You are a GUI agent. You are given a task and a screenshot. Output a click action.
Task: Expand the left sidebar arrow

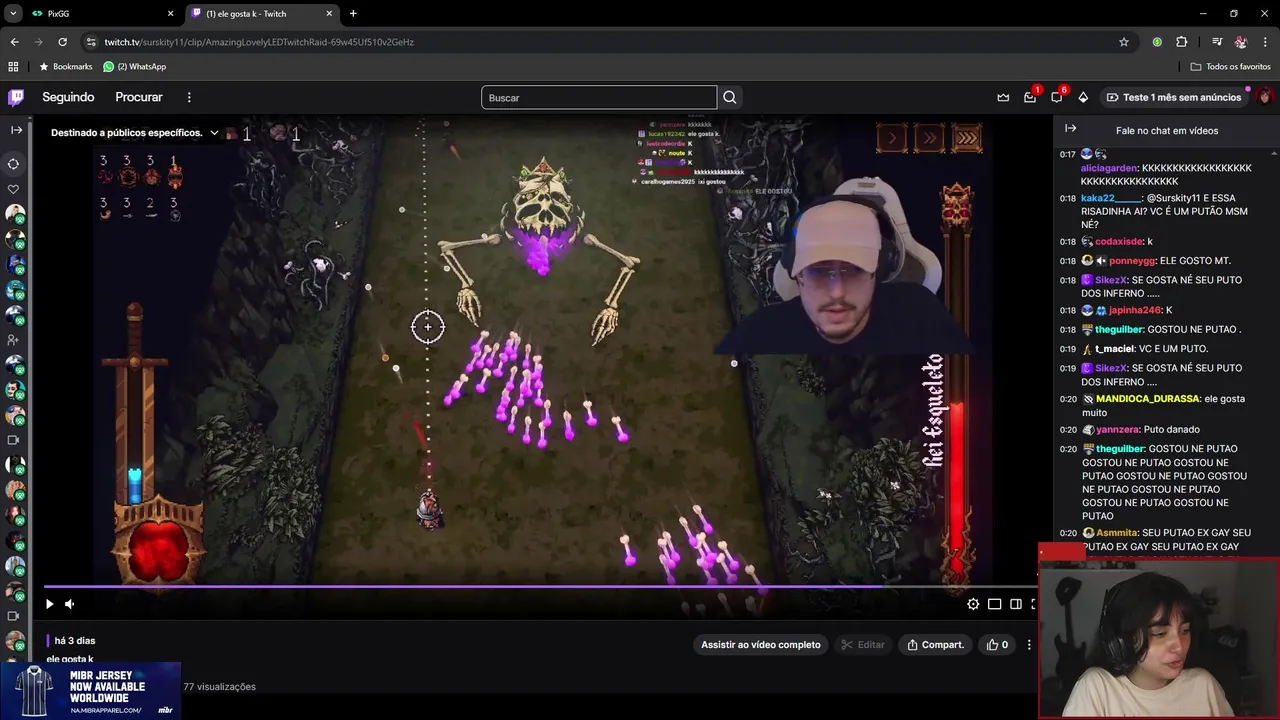(x=16, y=130)
